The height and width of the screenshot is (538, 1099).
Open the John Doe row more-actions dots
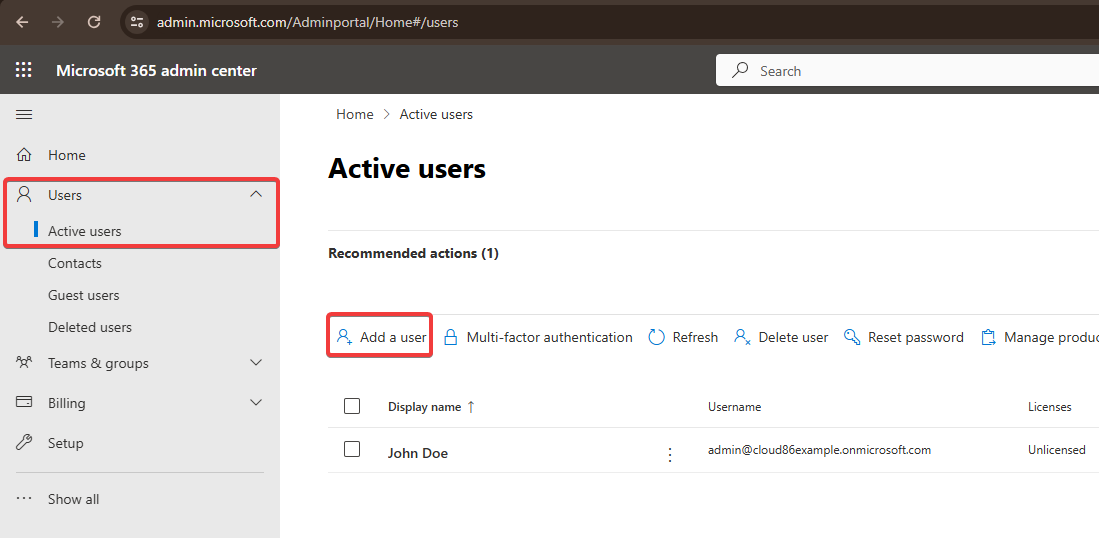click(x=669, y=455)
